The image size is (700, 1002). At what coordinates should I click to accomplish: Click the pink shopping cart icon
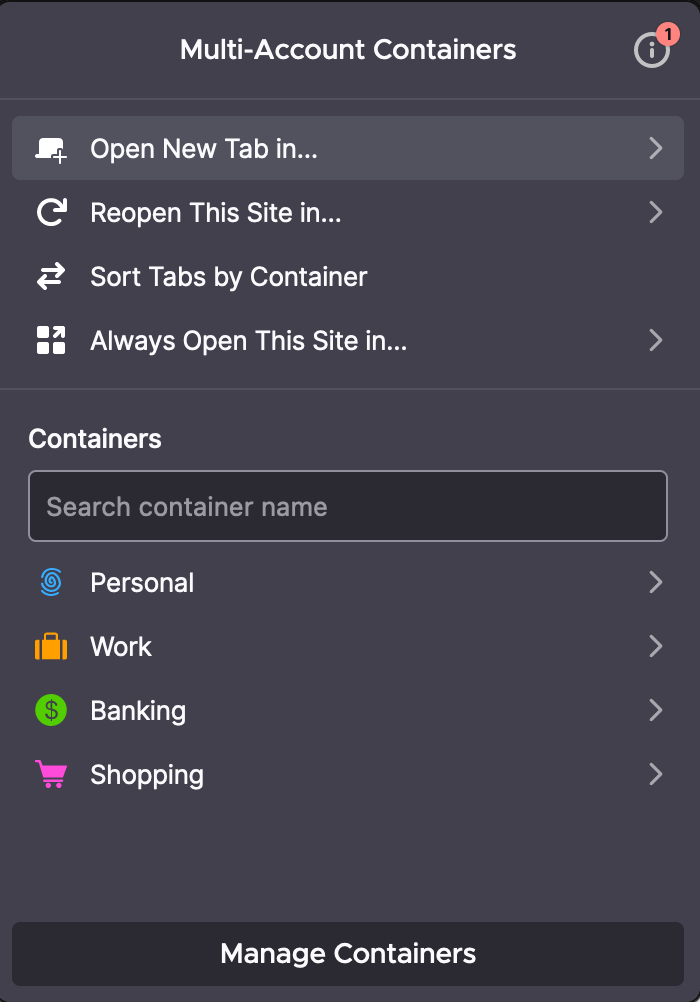pos(51,774)
